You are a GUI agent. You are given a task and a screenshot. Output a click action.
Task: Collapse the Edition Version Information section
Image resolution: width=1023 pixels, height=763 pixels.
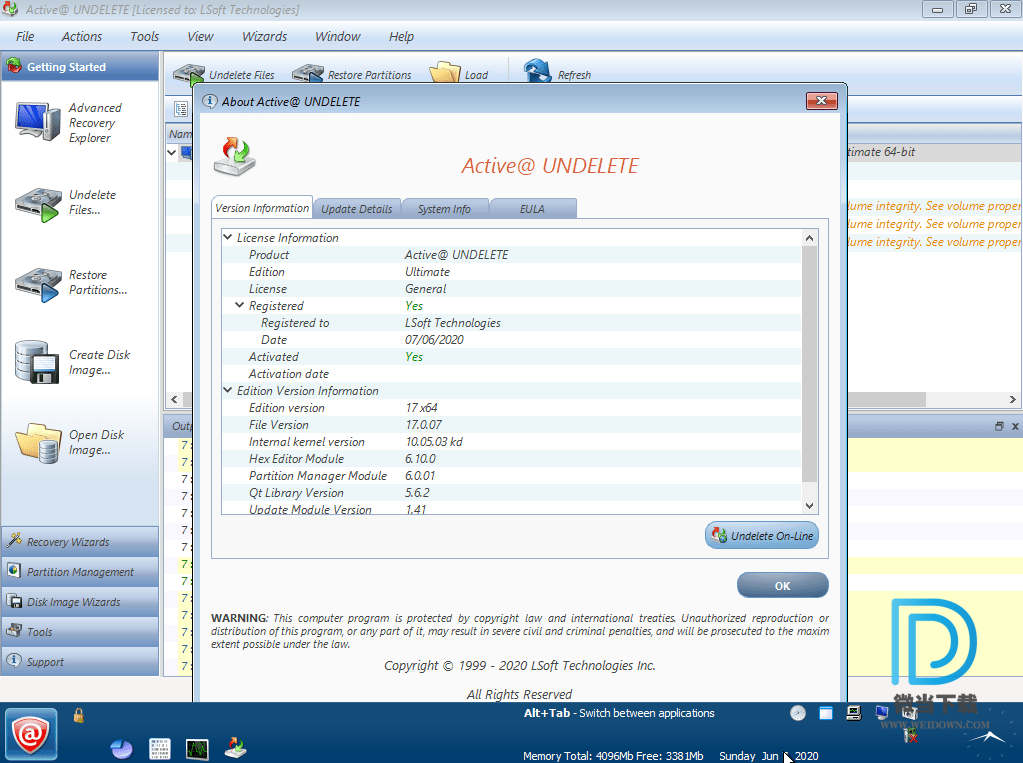[x=228, y=390]
